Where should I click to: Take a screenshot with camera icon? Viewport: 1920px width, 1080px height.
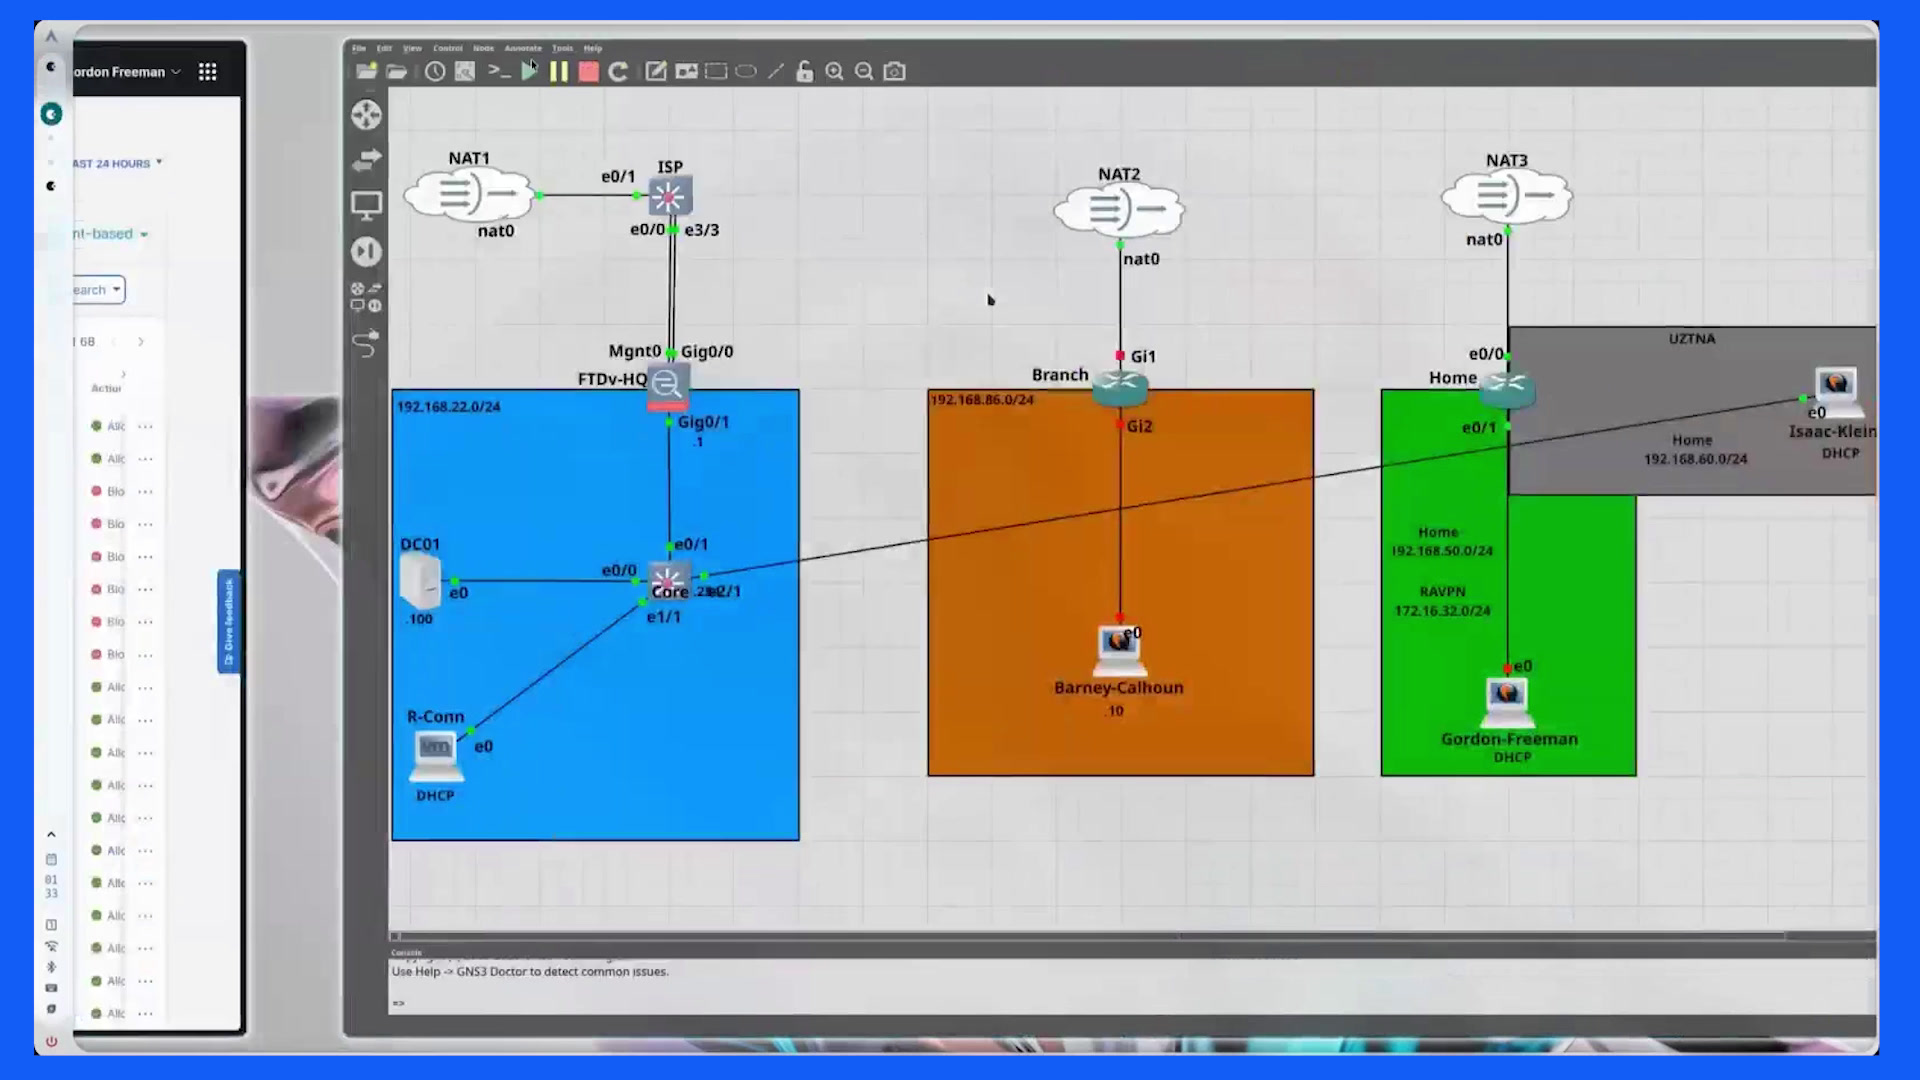(895, 71)
